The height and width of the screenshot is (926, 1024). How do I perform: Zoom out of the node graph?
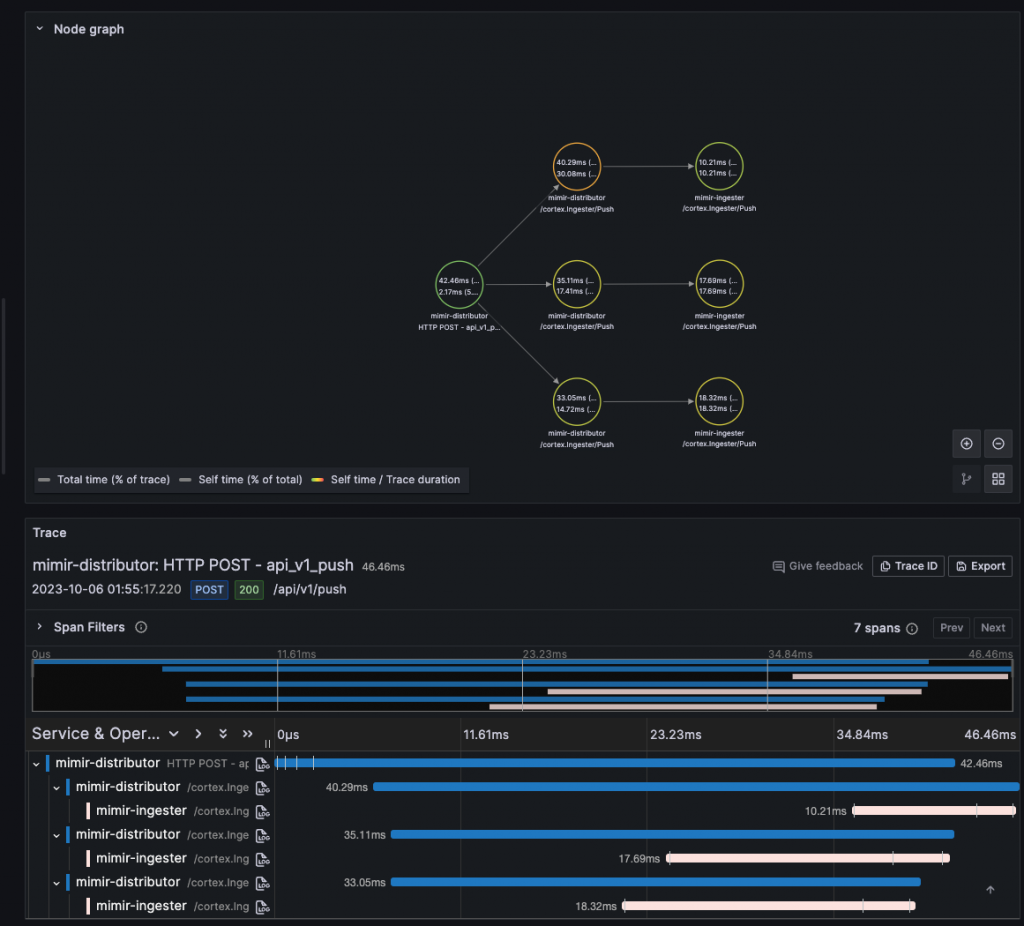pos(998,443)
